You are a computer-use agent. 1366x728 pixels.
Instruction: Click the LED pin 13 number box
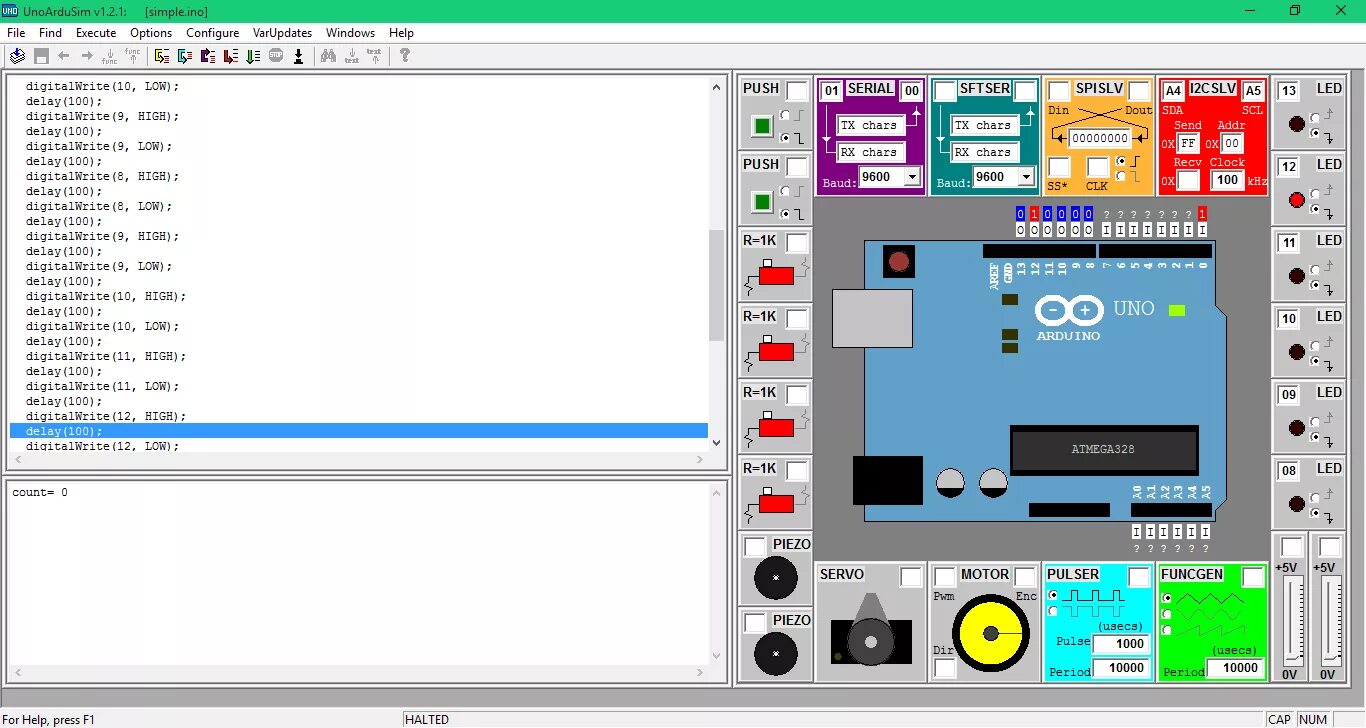pos(1289,91)
